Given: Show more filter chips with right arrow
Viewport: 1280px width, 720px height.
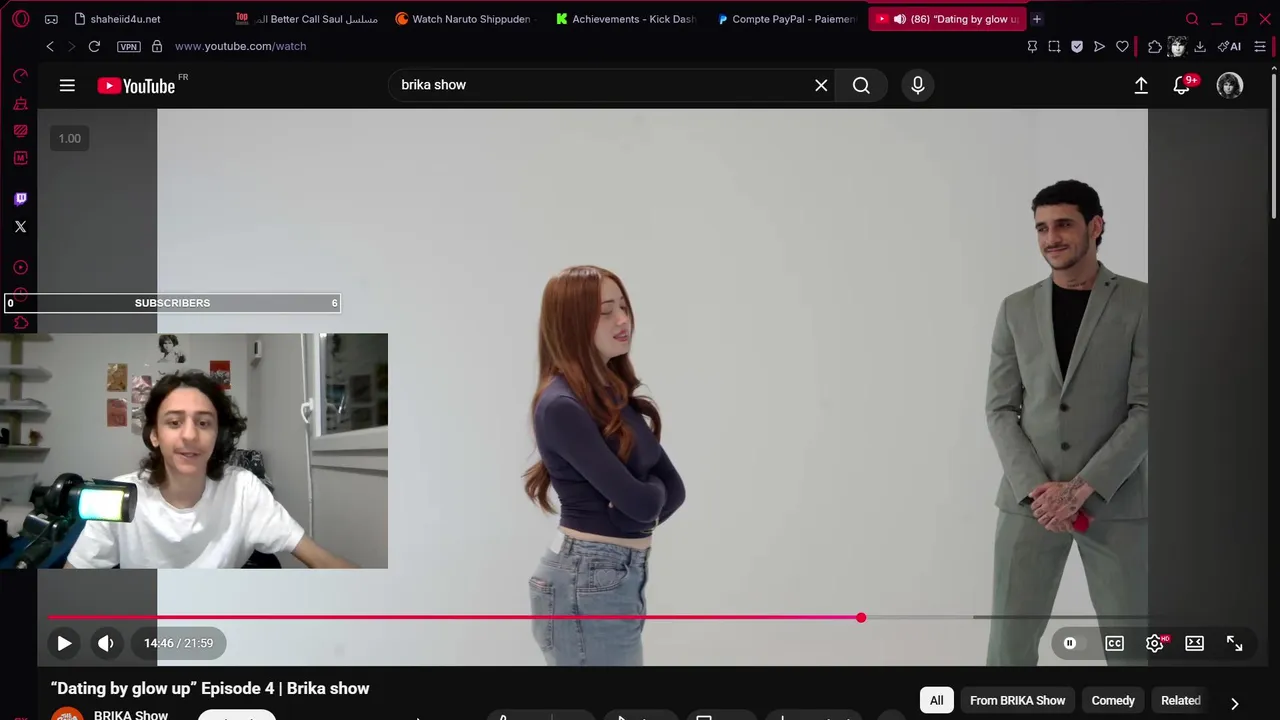Looking at the screenshot, I should 1235,703.
